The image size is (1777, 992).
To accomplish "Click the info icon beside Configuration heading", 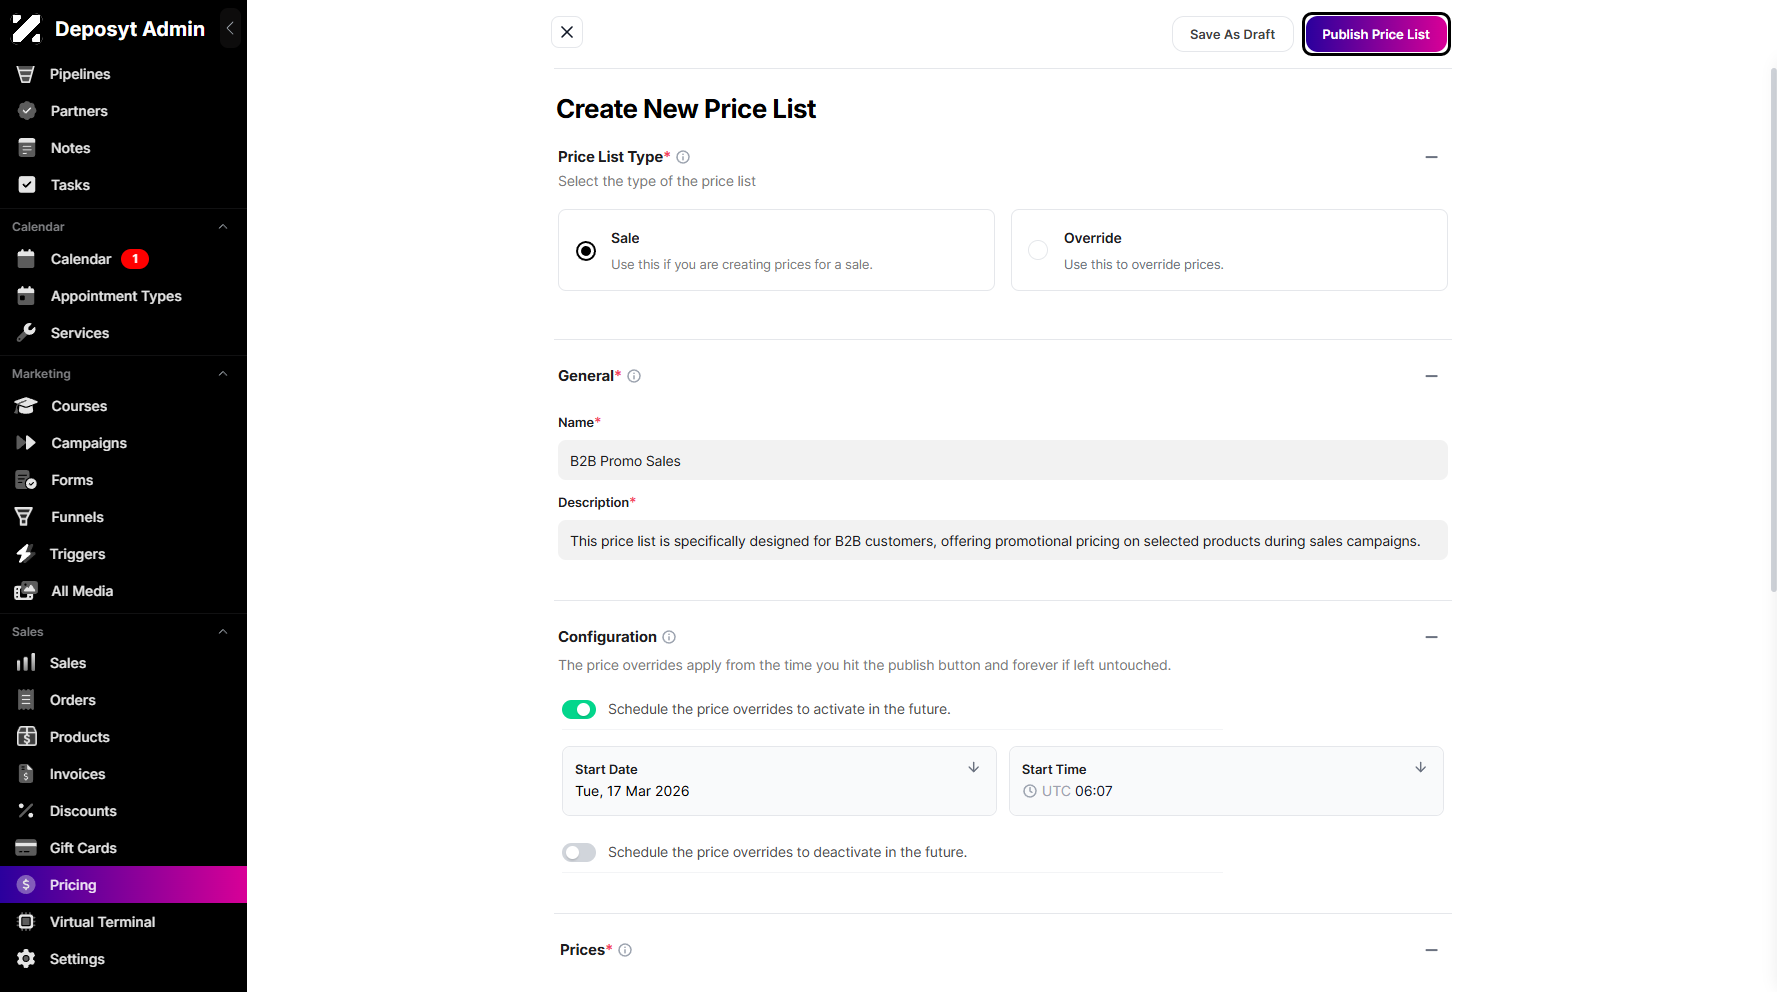I will [x=669, y=637].
